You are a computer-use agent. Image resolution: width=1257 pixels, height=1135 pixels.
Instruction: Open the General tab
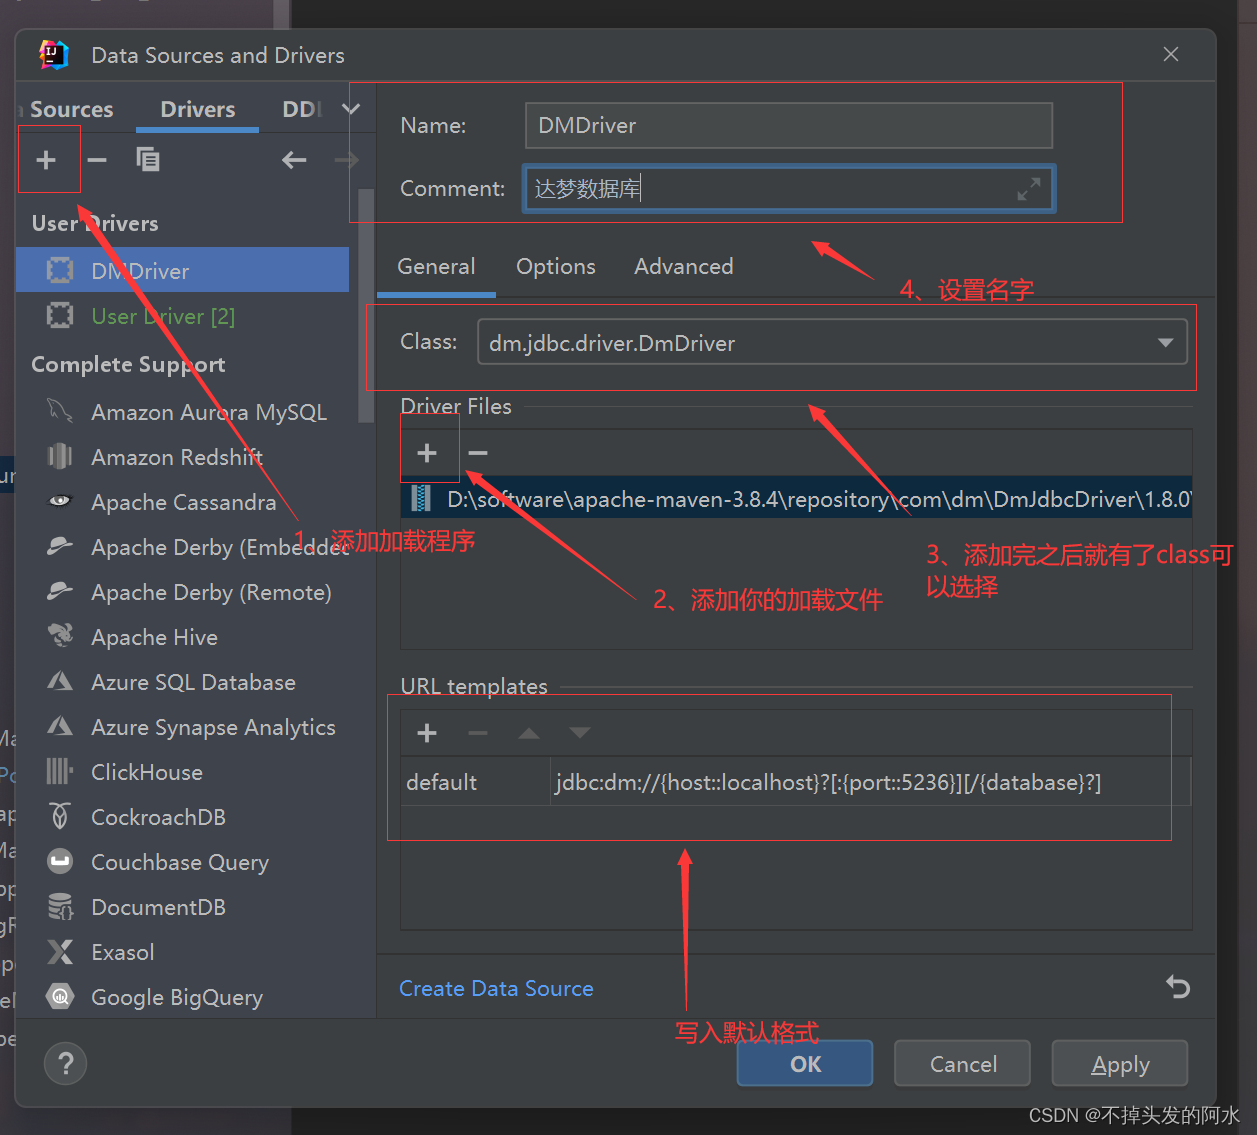point(436,267)
